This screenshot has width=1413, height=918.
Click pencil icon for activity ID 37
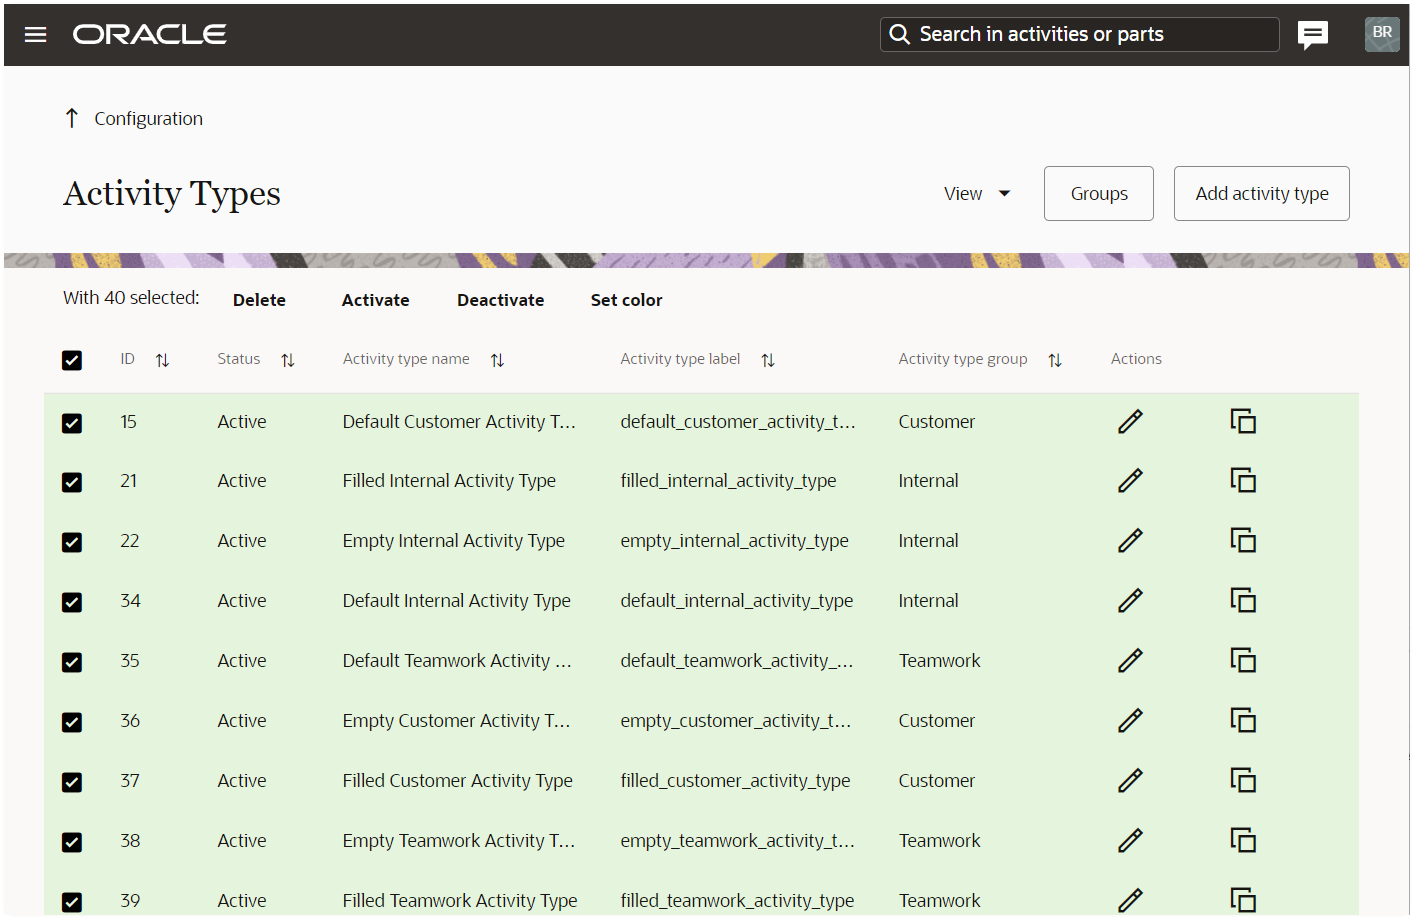(1130, 781)
